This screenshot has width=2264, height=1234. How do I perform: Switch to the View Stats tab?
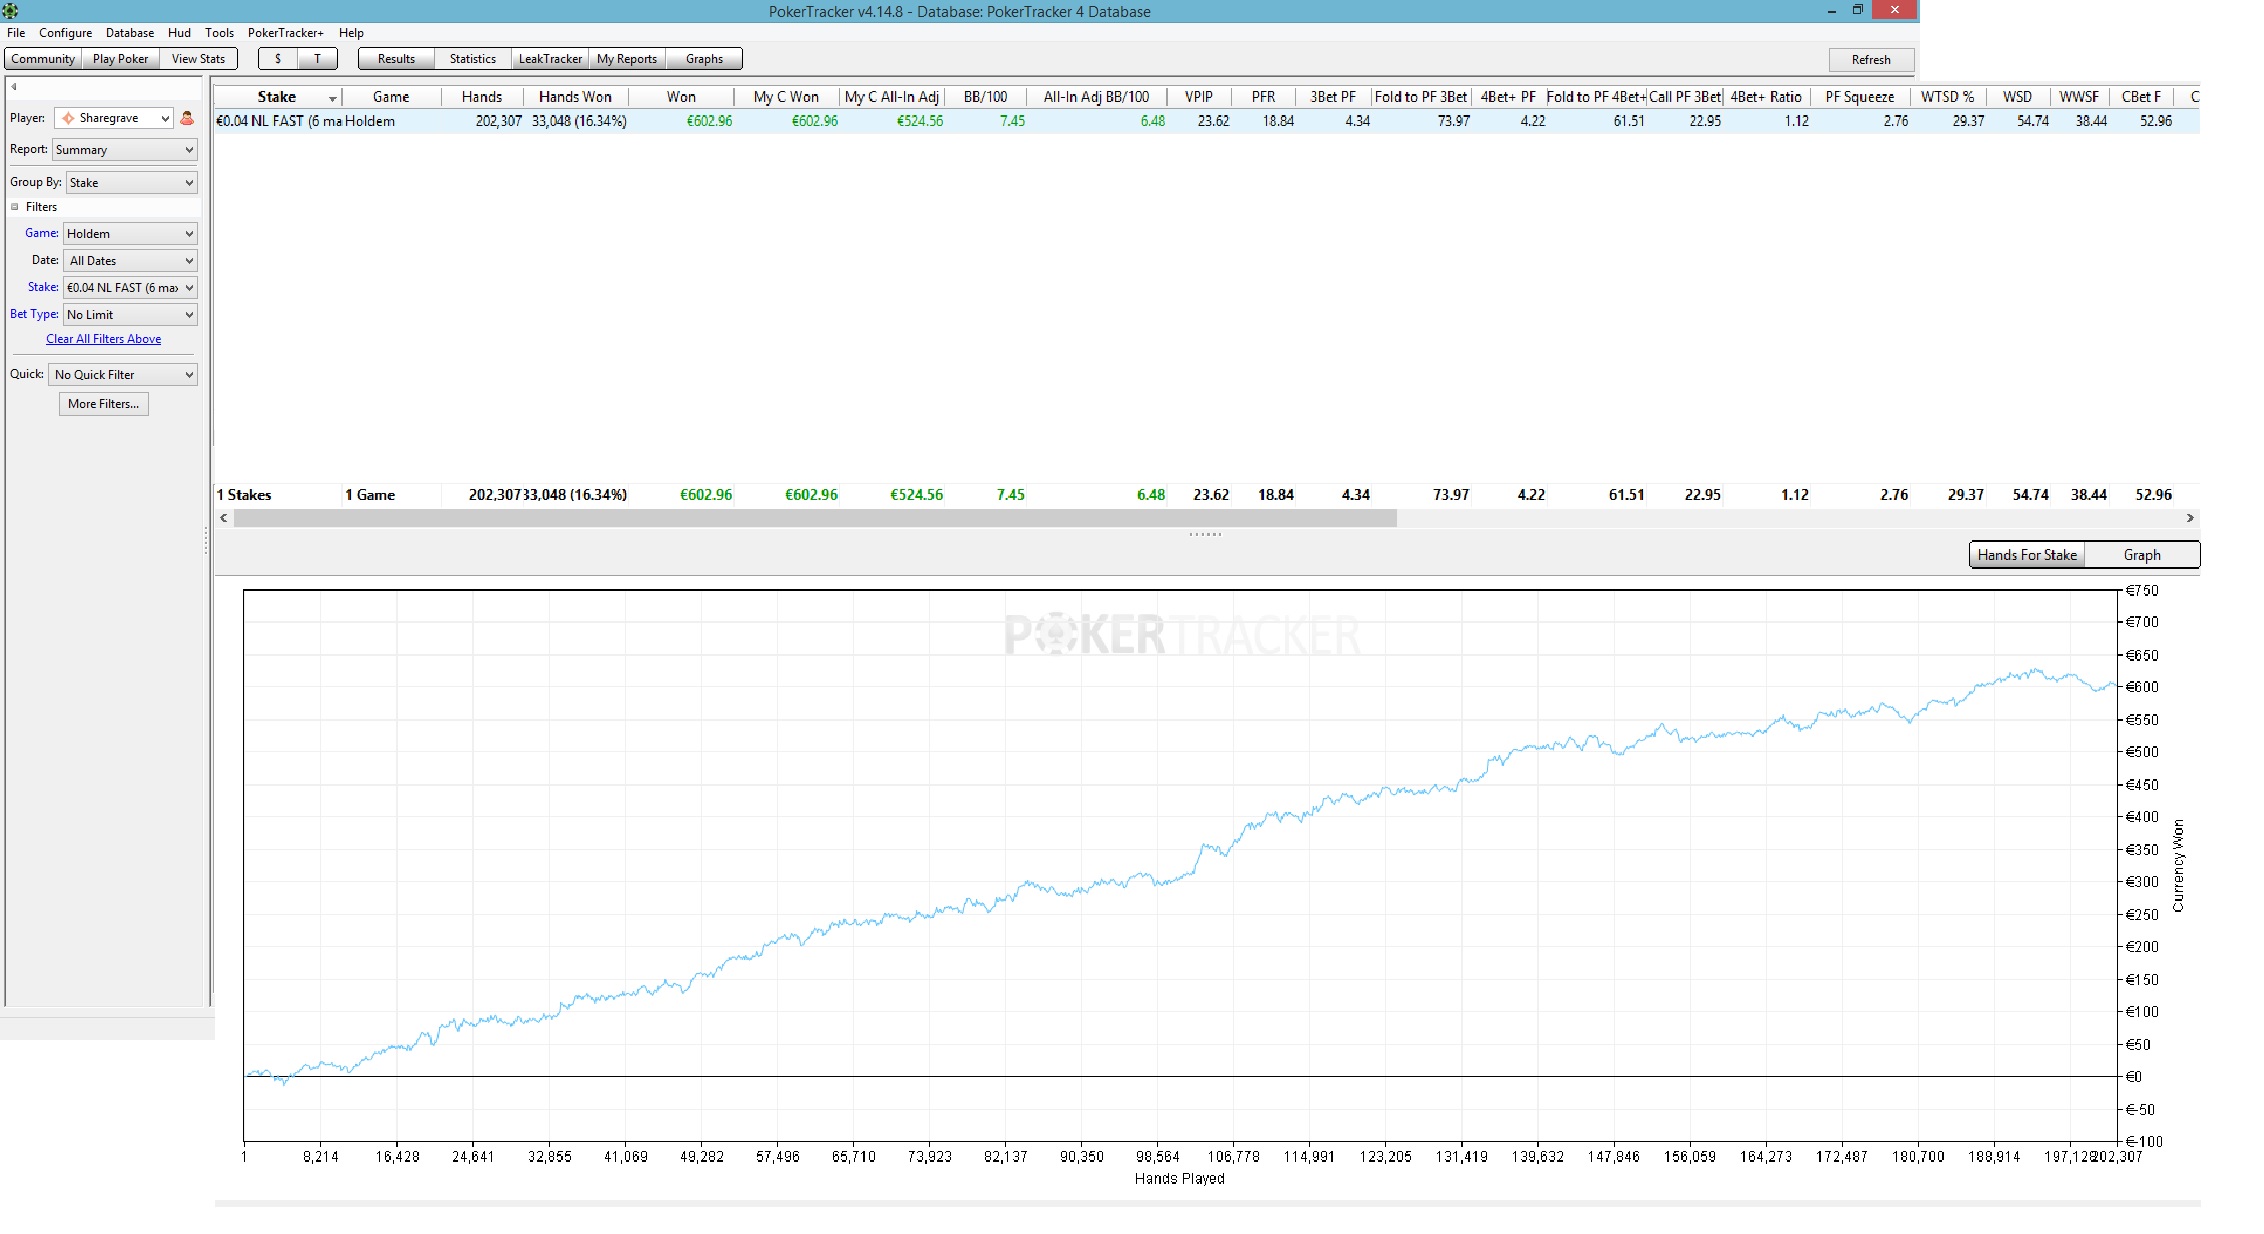[198, 59]
